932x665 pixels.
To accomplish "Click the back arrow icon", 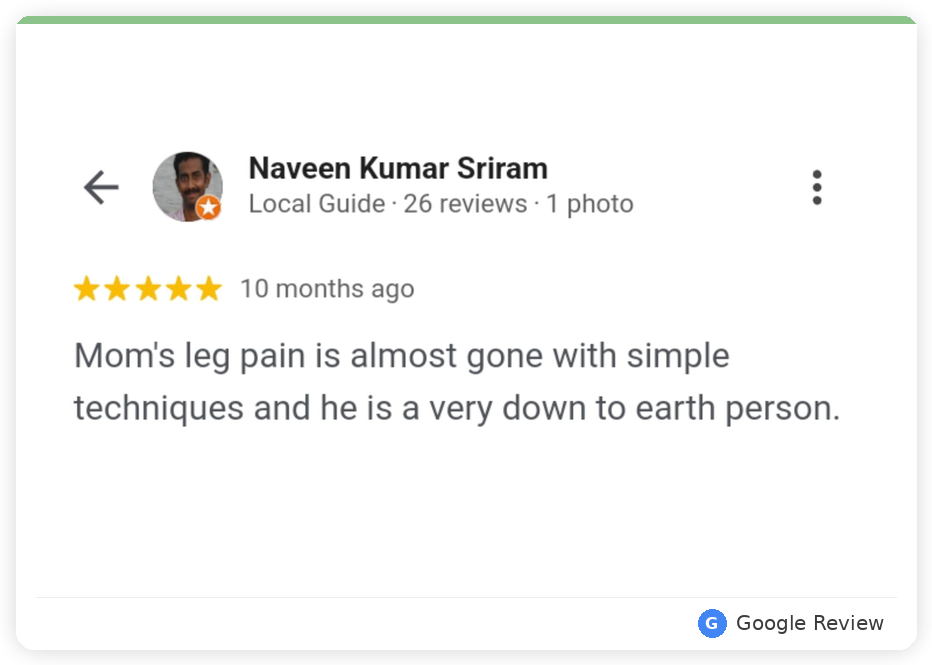I will (x=101, y=187).
